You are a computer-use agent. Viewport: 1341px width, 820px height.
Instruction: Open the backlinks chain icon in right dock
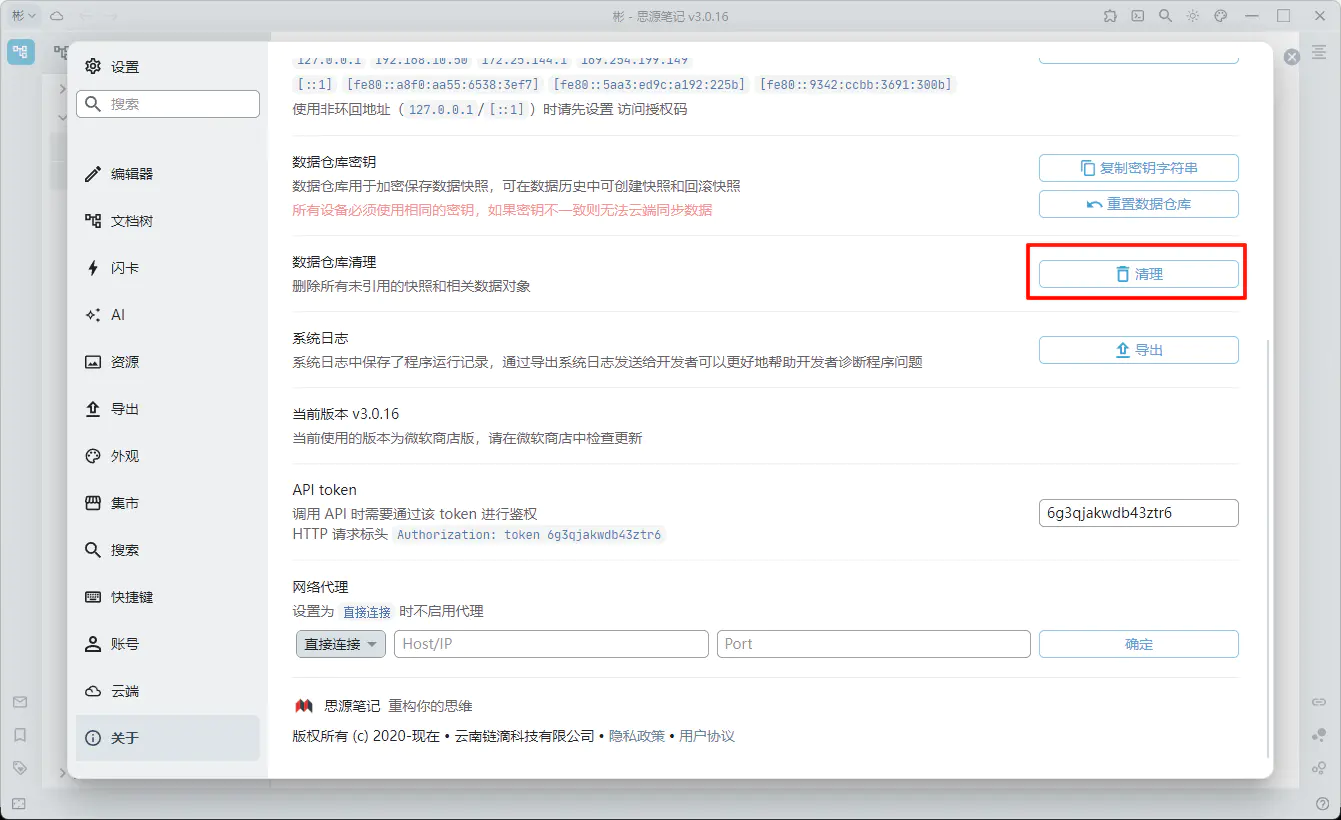pyautogui.click(x=1320, y=702)
